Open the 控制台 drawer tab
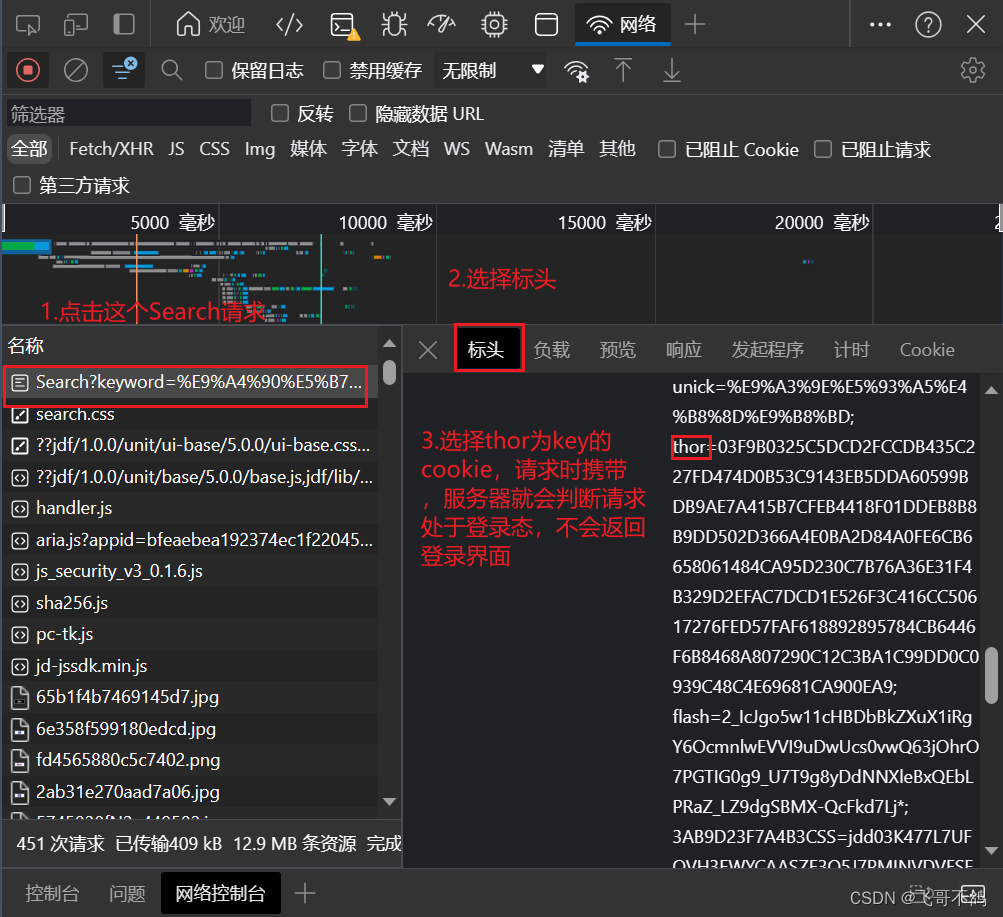This screenshot has height=917, width=1003. (x=52, y=893)
